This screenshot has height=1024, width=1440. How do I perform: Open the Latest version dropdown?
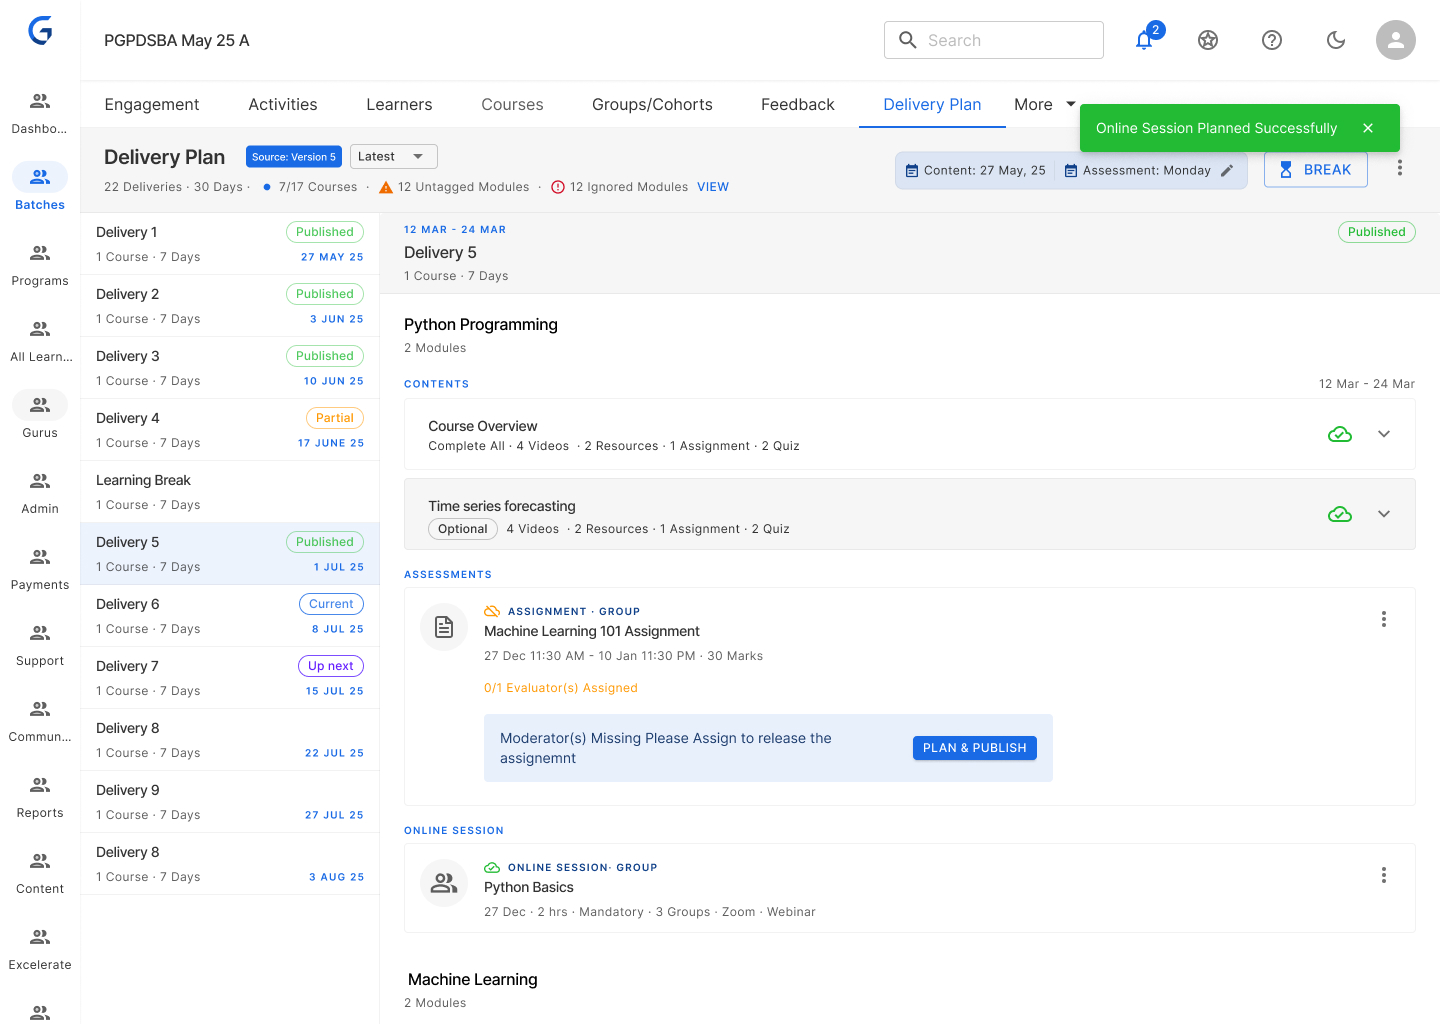(x=394, y=156)
